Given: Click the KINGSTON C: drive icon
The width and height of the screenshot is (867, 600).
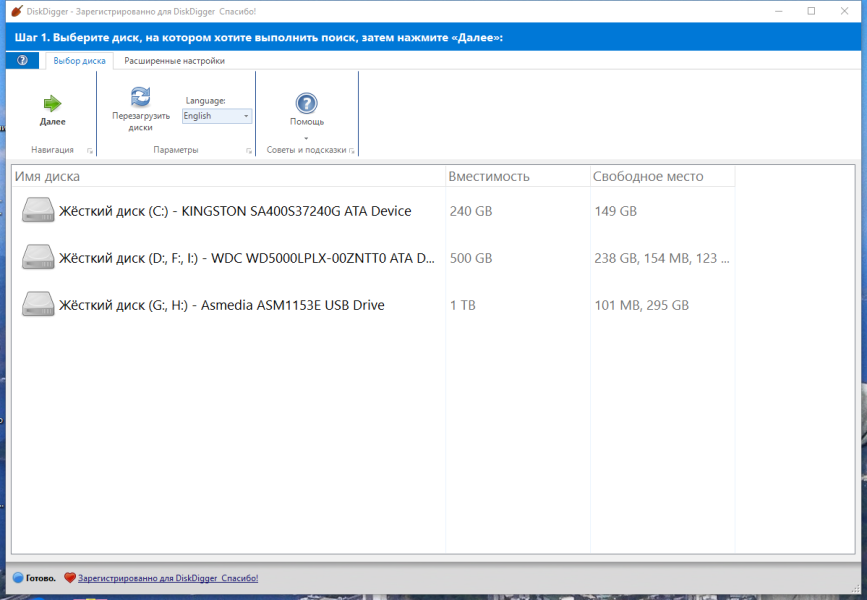Looking at the screenshot, I should [38, 211].
